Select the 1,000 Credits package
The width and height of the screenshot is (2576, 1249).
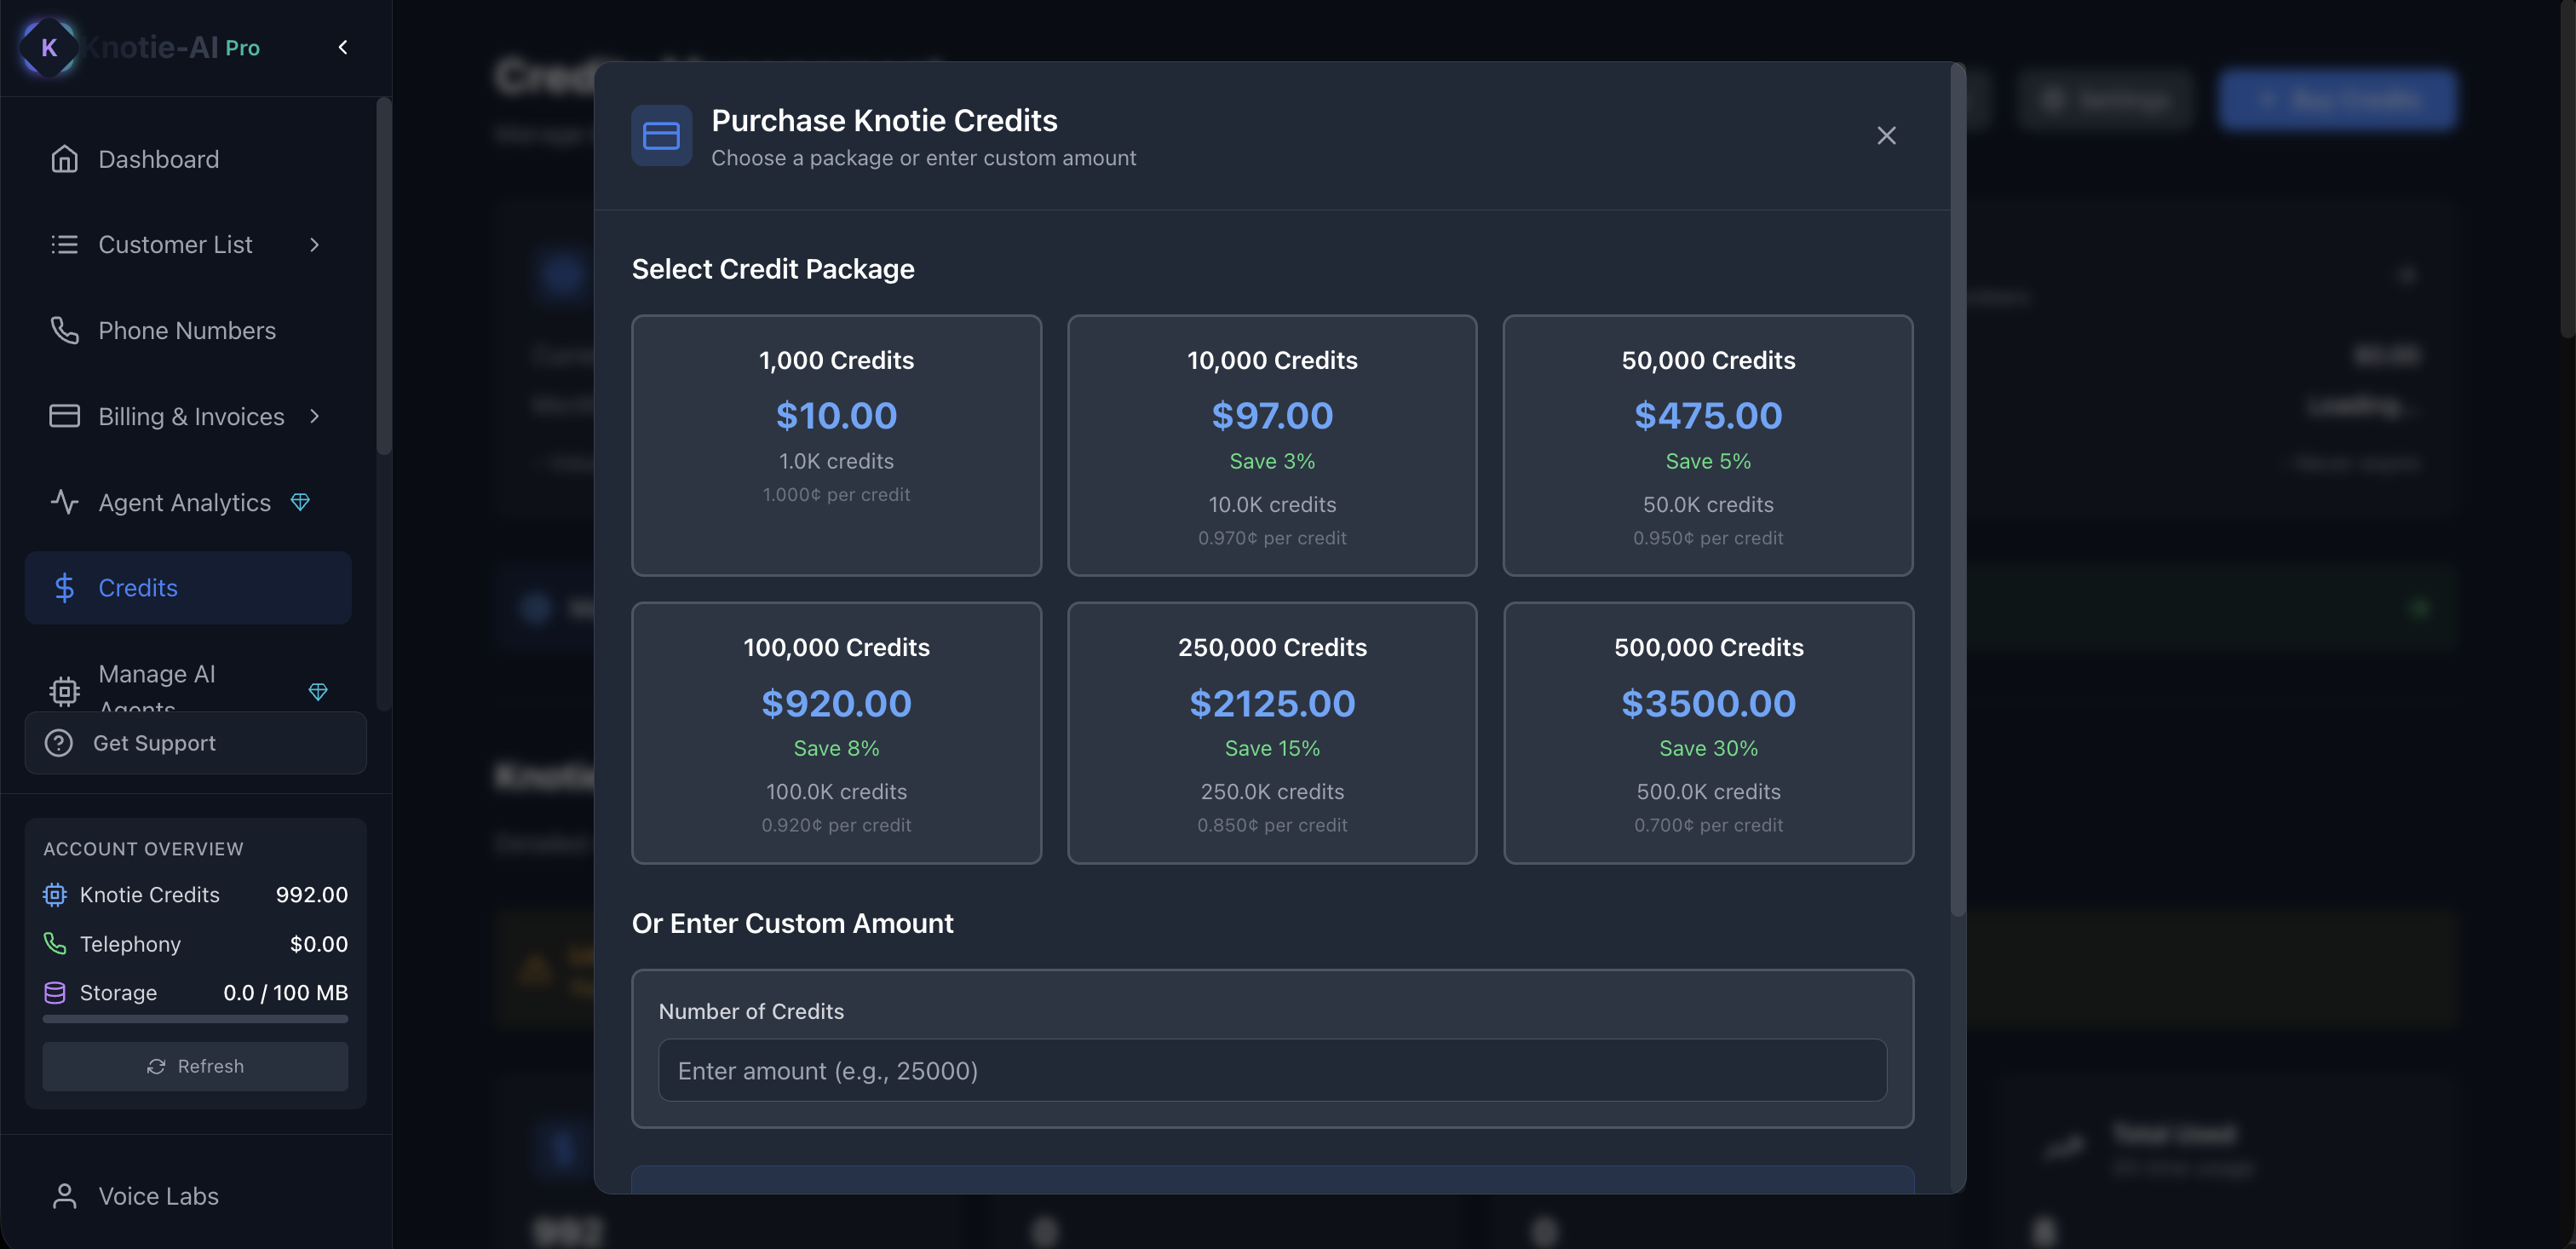click(x=836, y=445)
